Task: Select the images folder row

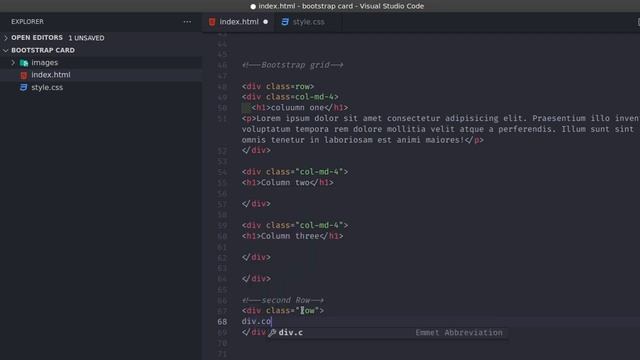Action: tap(101, 63)
